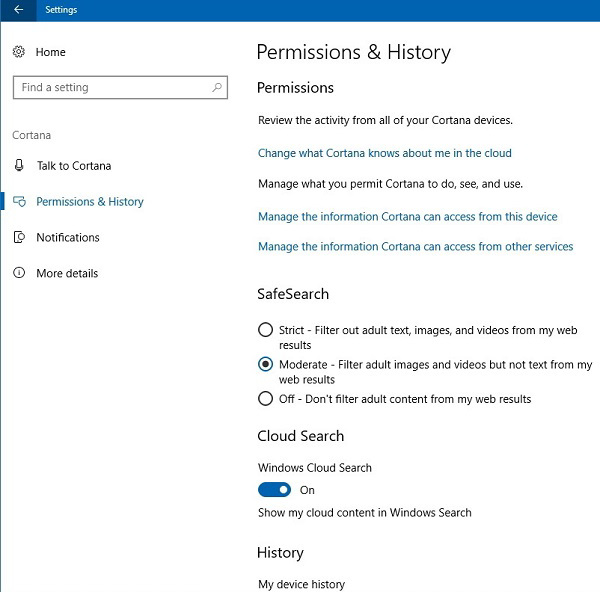Focus the Find a setting search box
The image size is (600, 592).
tap(120, 87)
